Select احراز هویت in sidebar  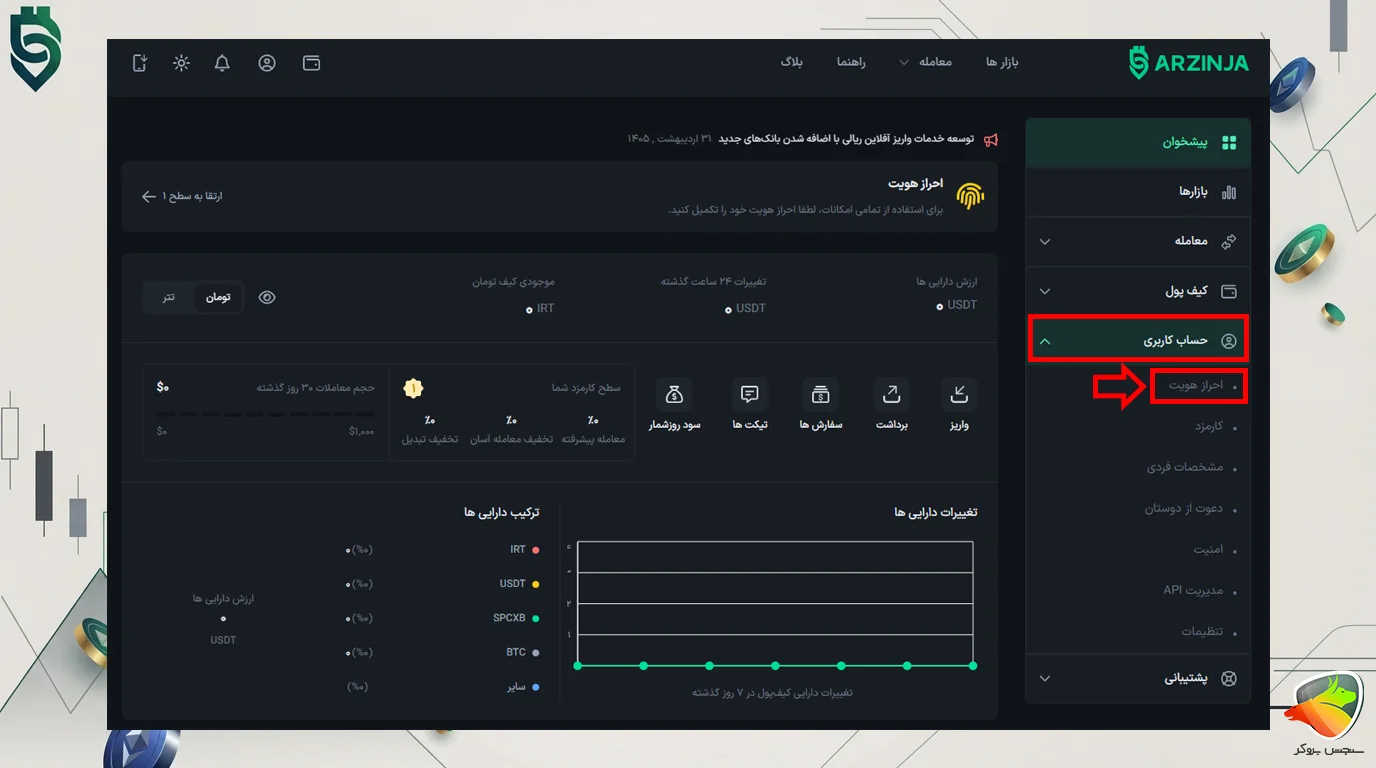pyautogui.click(x=1198, y=385)
